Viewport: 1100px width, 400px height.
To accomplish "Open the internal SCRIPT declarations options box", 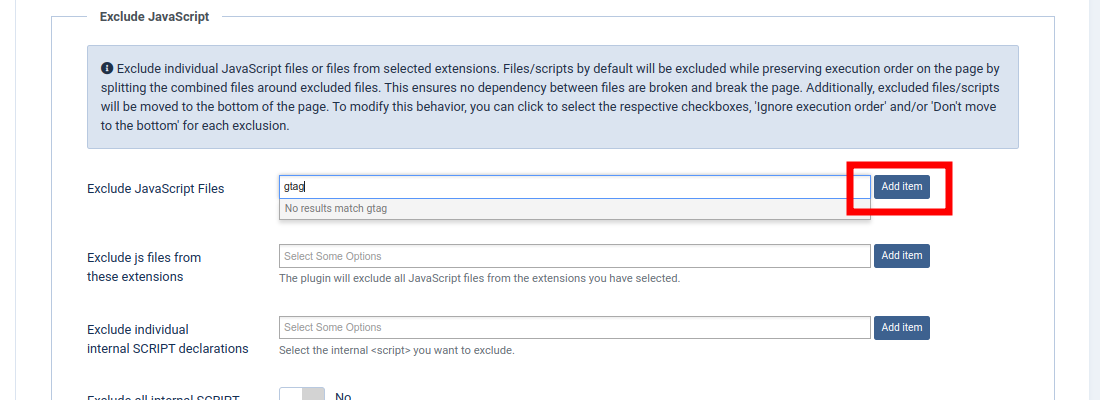I will (x=575, y=328).
